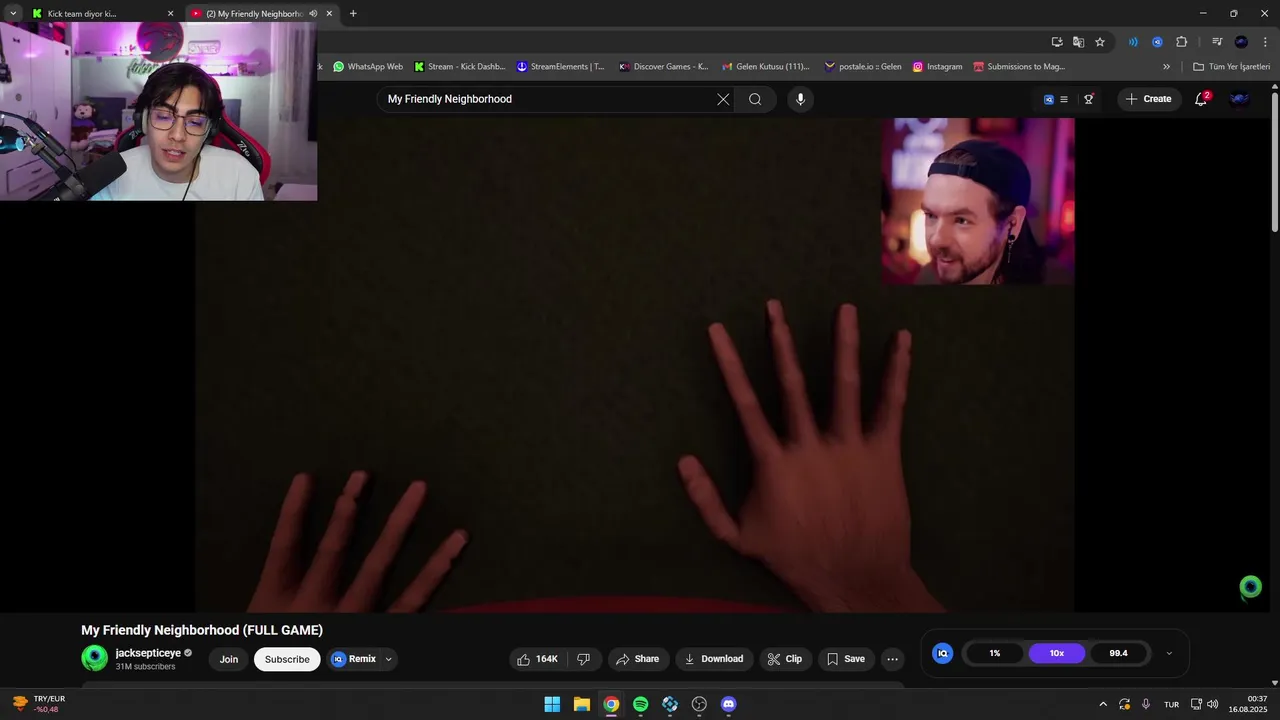Open Chrome three-dot menu
Image resolution: width=1280 pixels, height=720 pixels.
pos(1265,42)
